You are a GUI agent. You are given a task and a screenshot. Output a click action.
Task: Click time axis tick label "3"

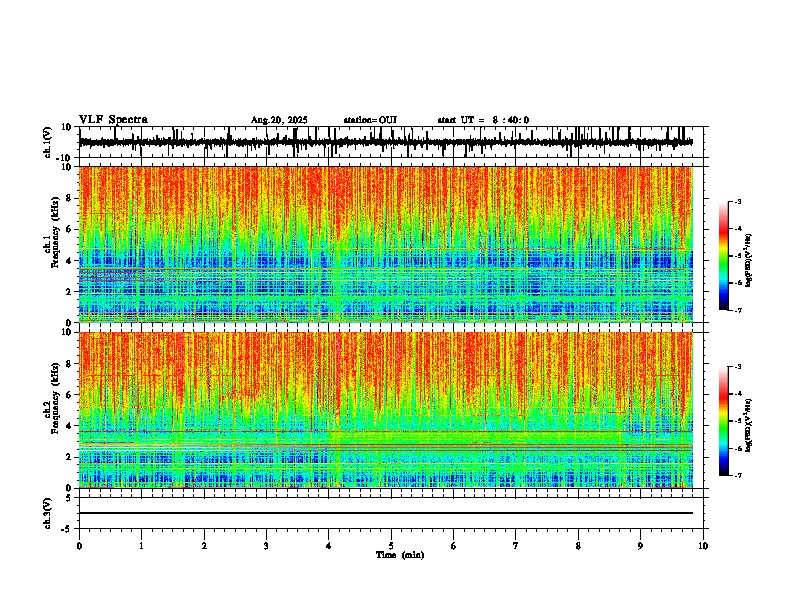[266, 546]
